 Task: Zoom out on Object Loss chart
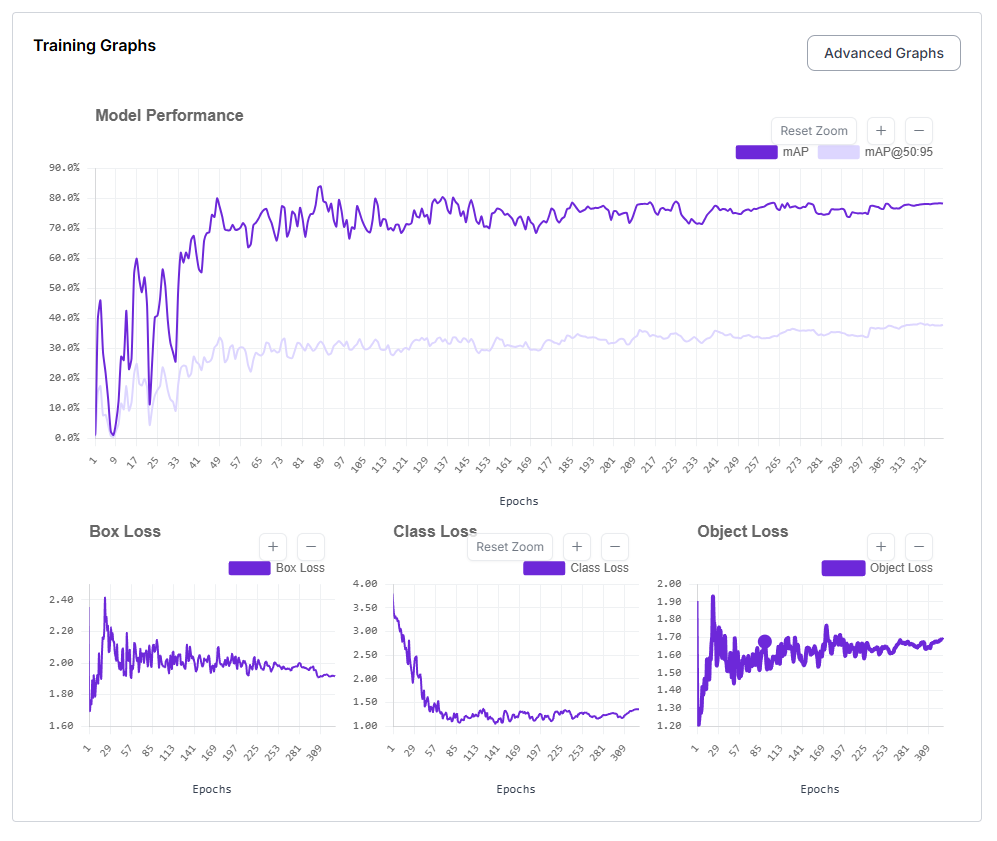(x=919, y=547)
